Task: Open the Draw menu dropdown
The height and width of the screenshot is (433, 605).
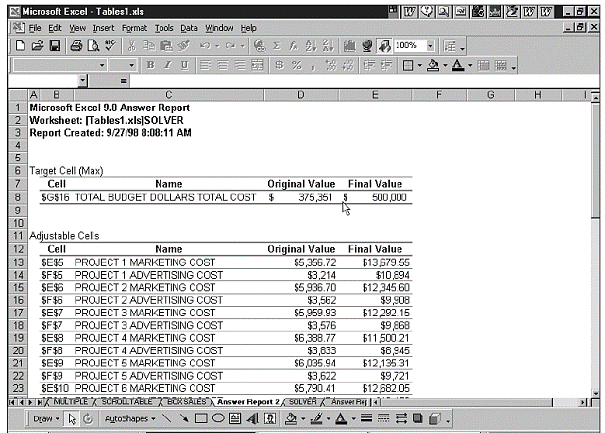Action: [46, 418]
